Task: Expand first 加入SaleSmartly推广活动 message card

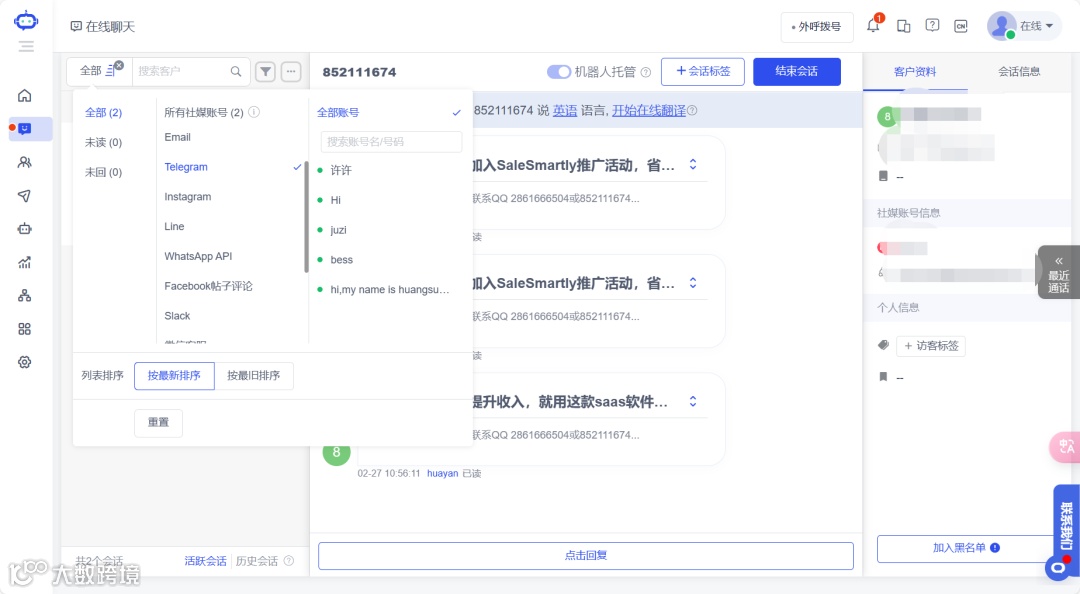Action: [693, 165]
